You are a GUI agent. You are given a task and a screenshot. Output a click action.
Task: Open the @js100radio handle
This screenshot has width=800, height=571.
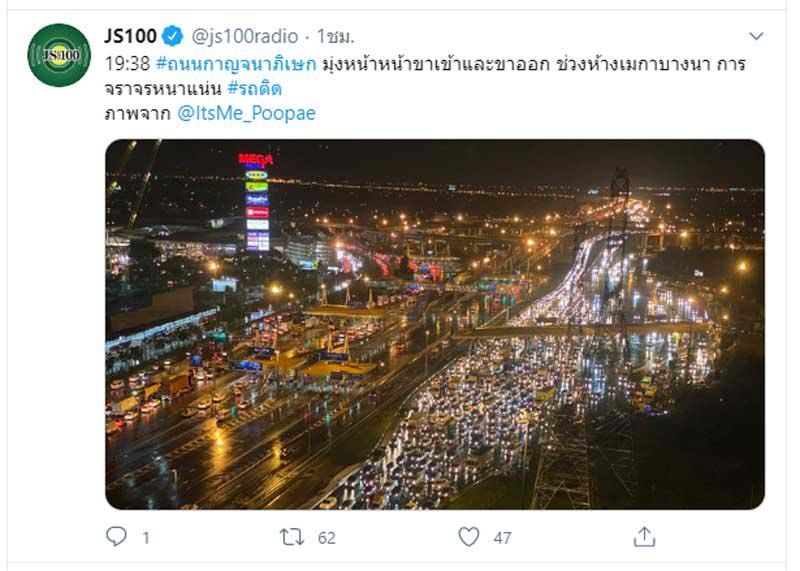[x=244, y=36]
